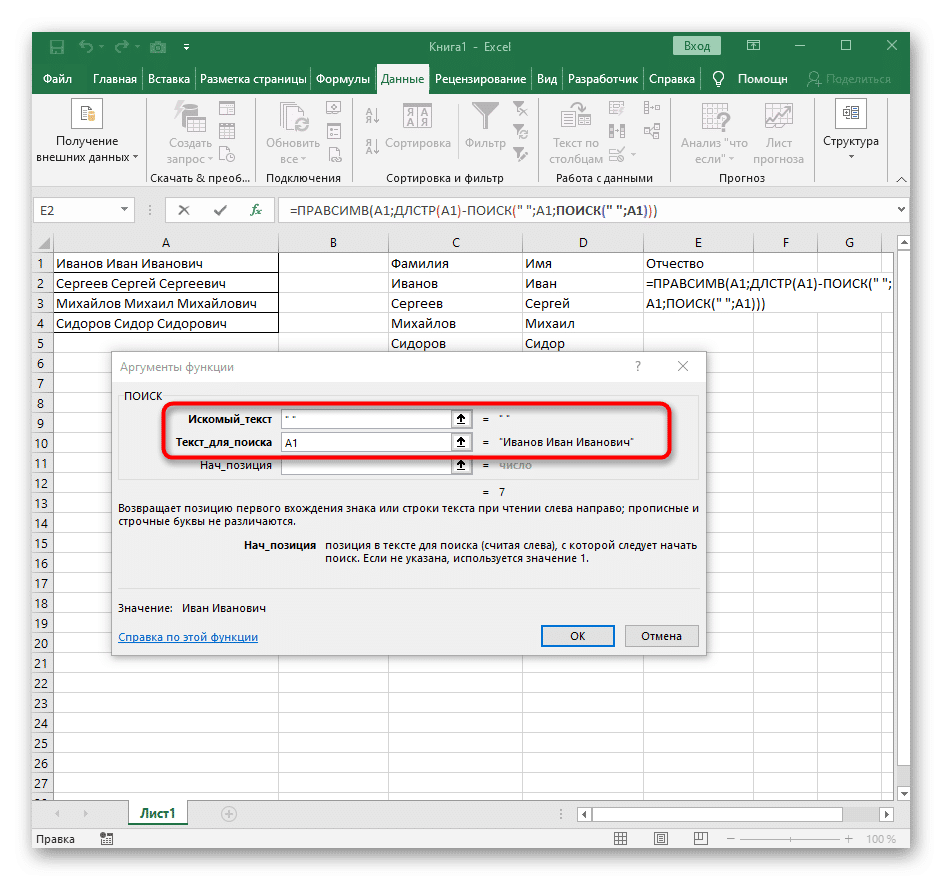Collapse the Искомый_текст field with its arrow button
Viewport: 942px width, 880px height.
click(461, 418)
